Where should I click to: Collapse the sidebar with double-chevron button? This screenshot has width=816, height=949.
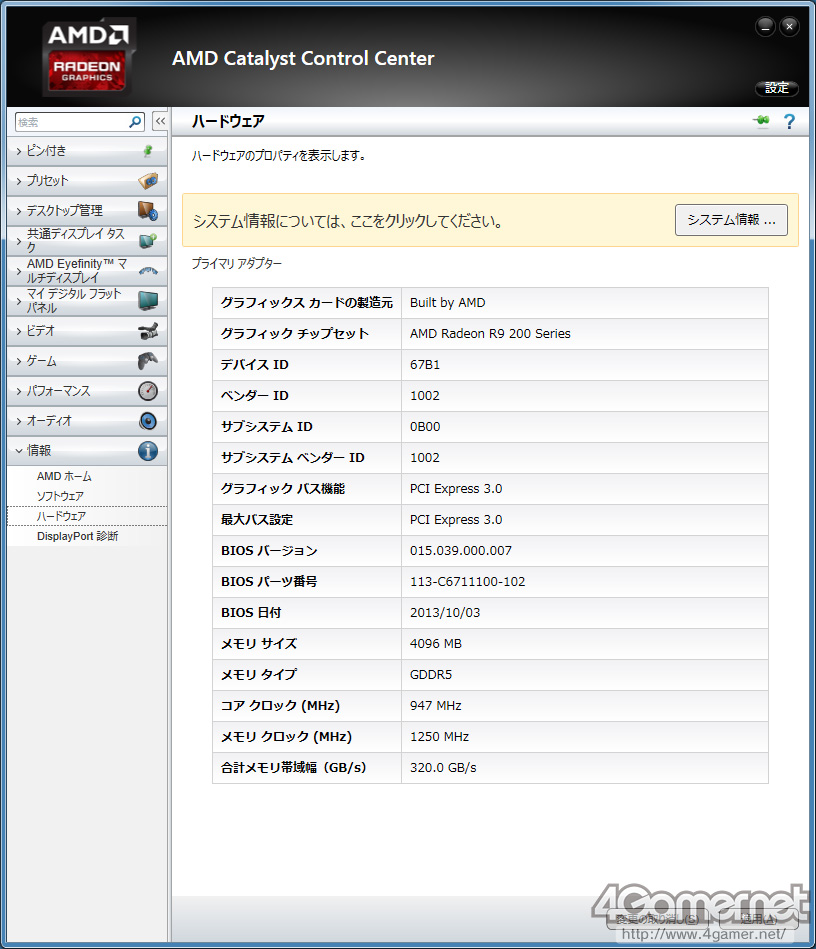[160, 122]
